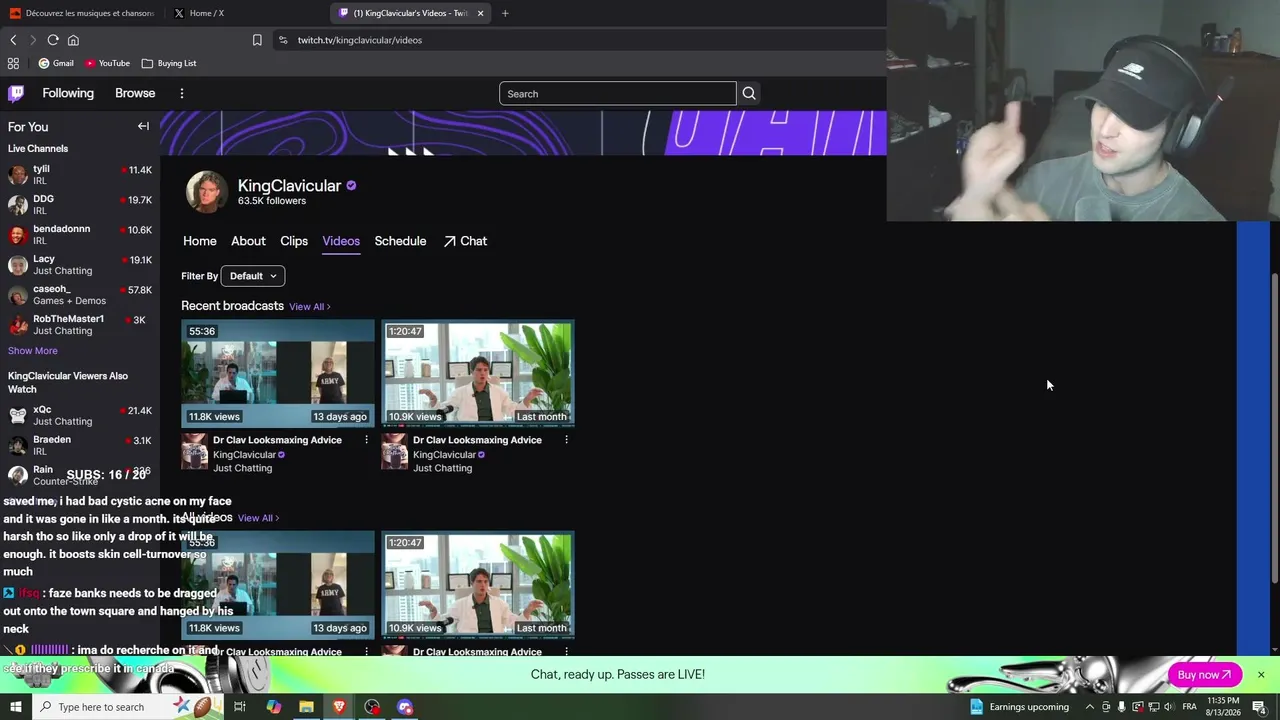This screenshot has width=1280, height=720.
Task: Open a new browser tab
Action: coord(505,13)
